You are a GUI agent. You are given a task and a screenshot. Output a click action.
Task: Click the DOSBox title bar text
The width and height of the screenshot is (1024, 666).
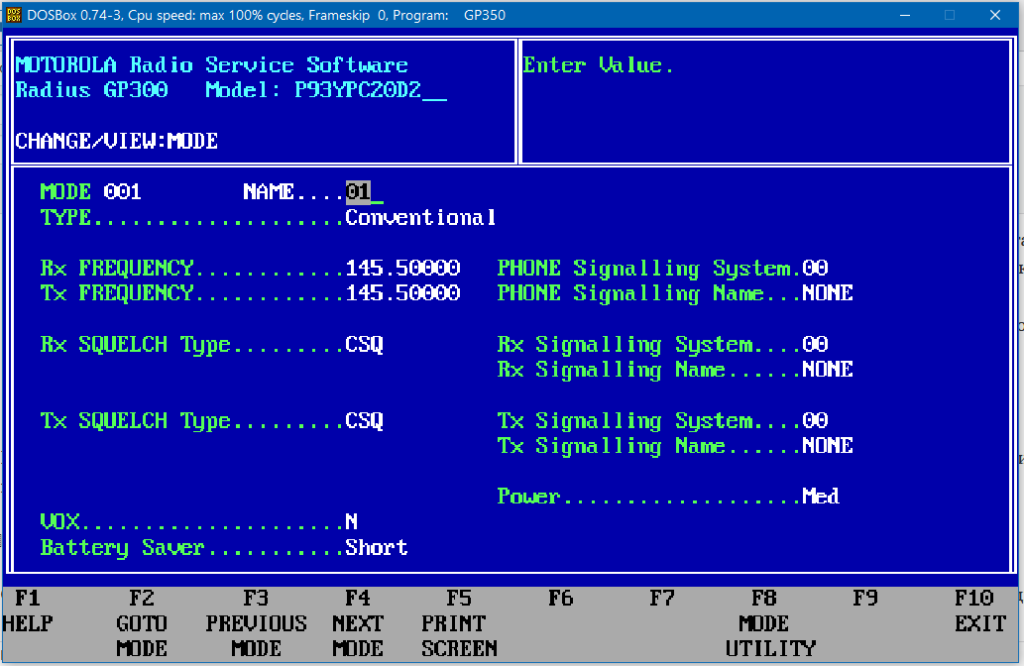click(266, 15)
